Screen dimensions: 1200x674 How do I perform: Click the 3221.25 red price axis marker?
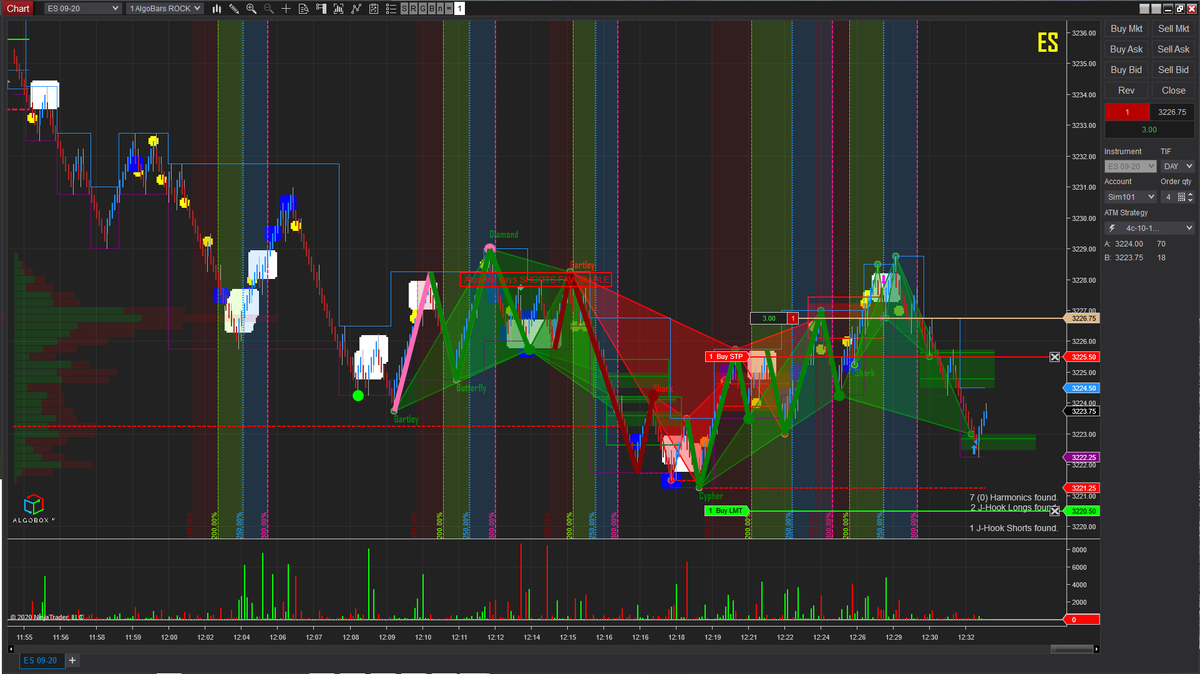tap(1080, 488)
